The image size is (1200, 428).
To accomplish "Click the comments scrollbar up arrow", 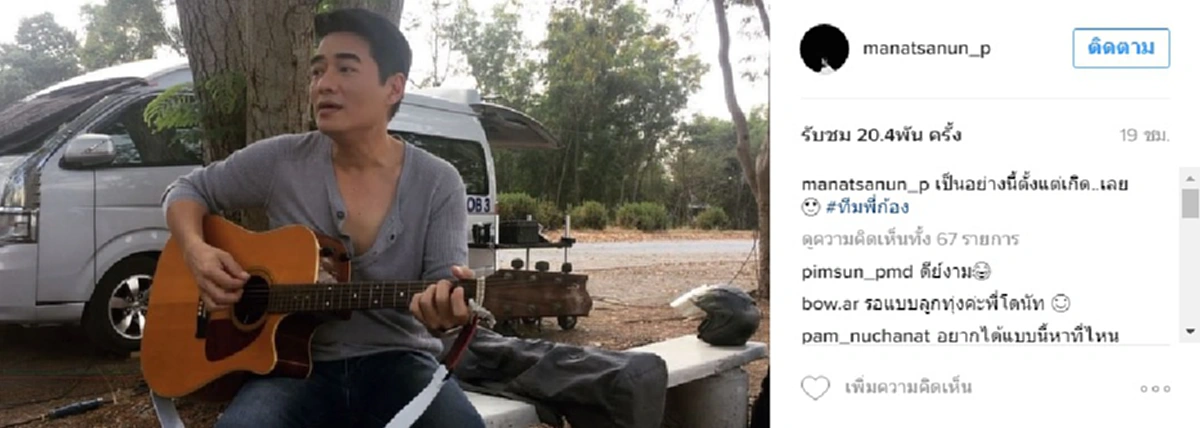I will click(x=1189, y=177).
